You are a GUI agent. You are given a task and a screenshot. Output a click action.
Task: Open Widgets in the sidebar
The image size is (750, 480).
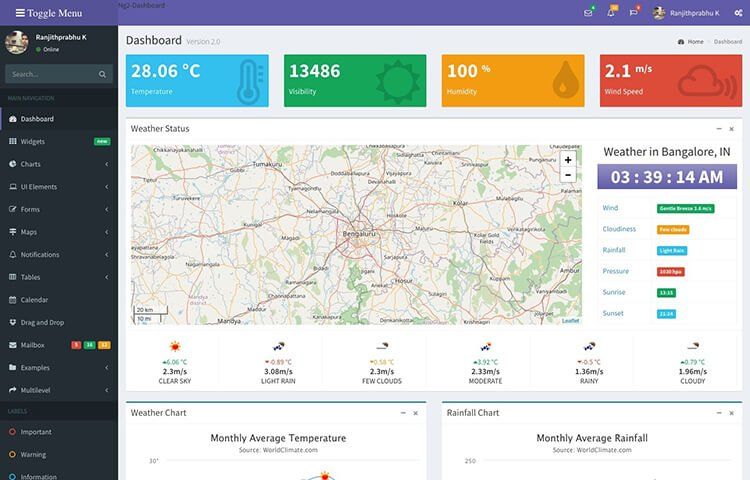59,142
